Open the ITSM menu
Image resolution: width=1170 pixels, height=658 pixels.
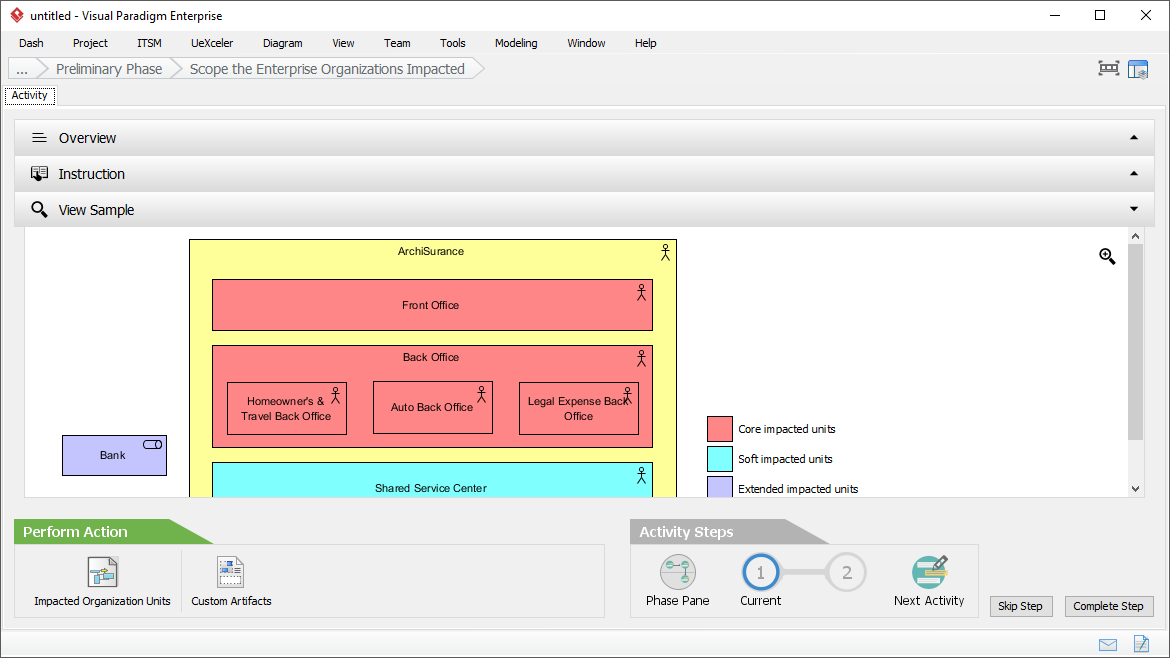[149, 43]
